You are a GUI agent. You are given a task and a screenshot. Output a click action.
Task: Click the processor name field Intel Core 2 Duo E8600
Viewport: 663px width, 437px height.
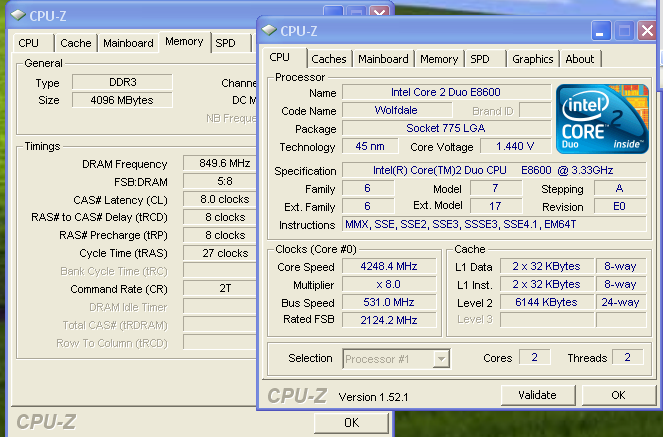pos(446,92)
